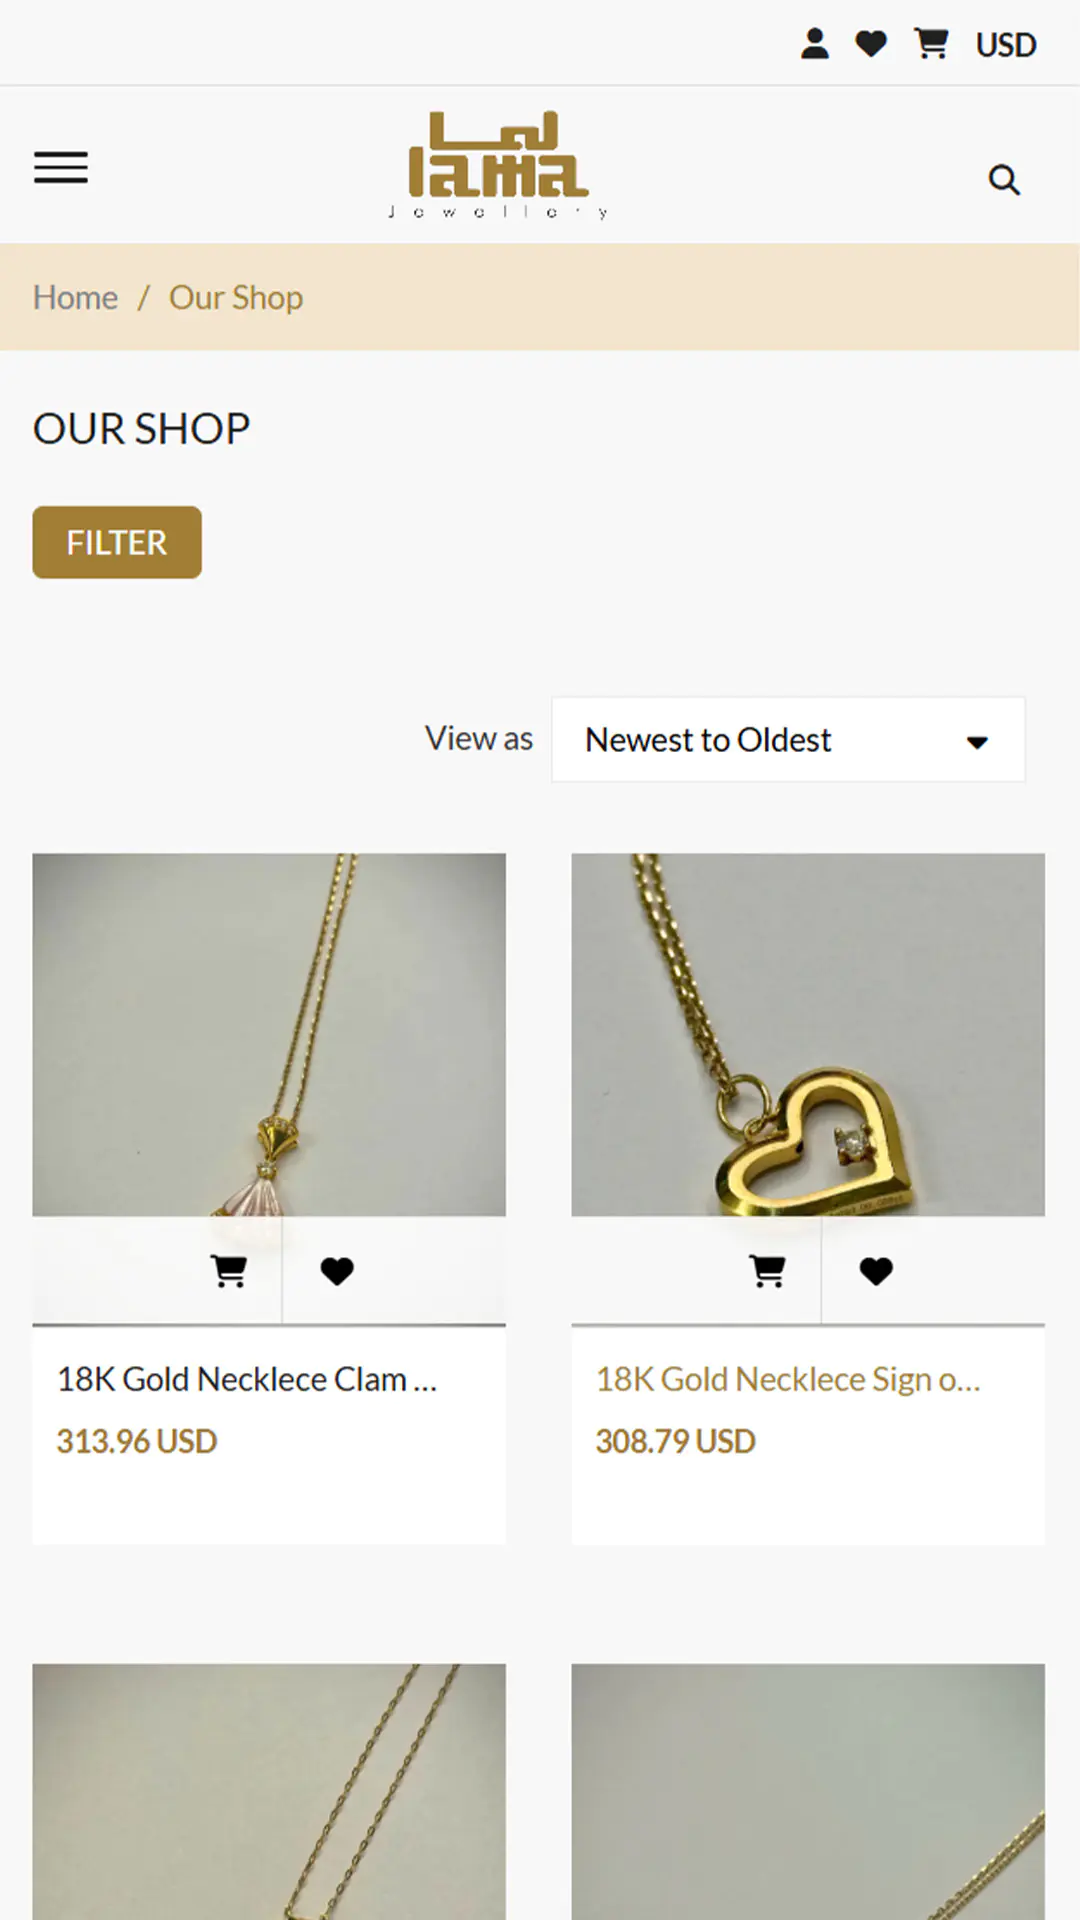Screen dimensions: 1080x1920
Task: Open 18K Gold Necklece Clam product title
Action: click(247, 1380)
